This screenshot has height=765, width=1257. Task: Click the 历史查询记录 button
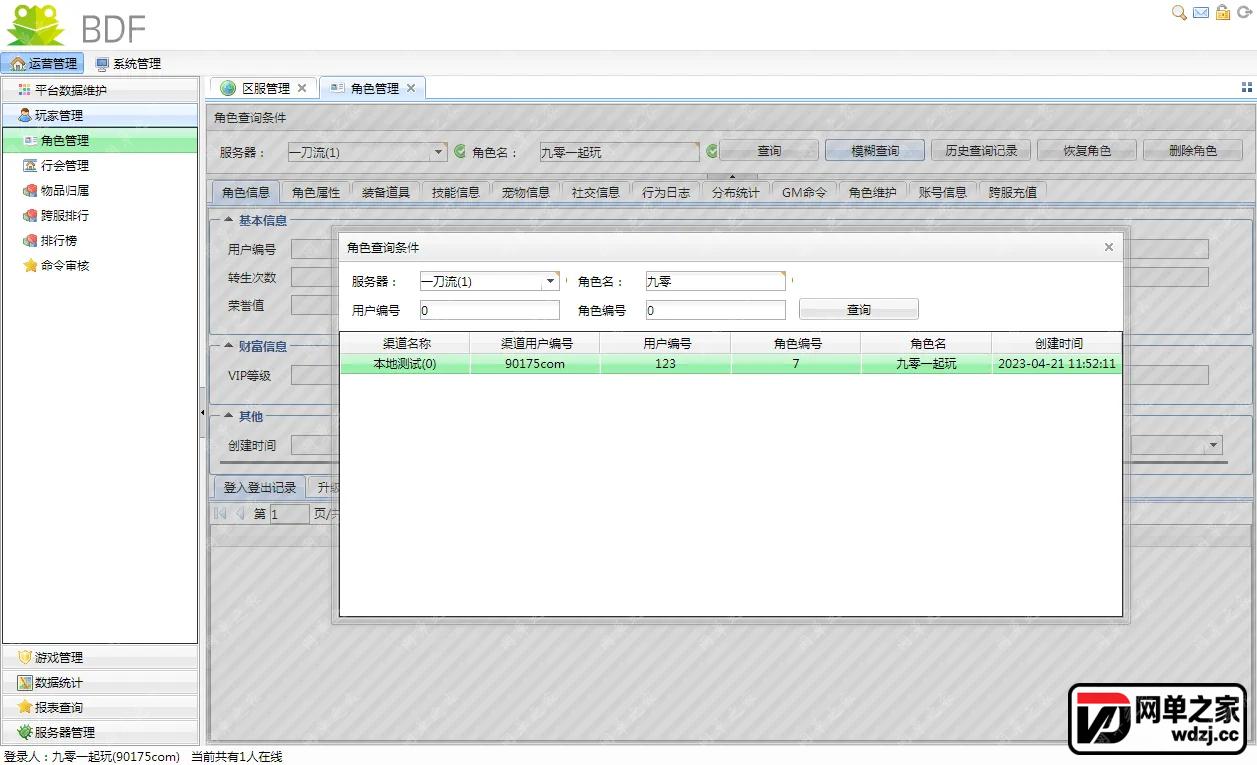coord(981,151)
